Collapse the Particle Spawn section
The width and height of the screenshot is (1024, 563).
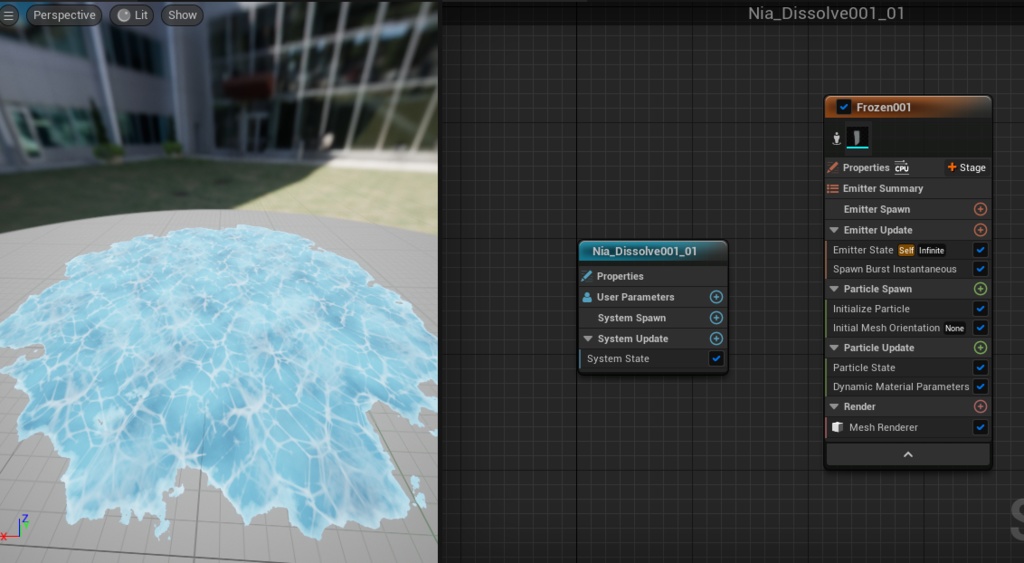834,289
